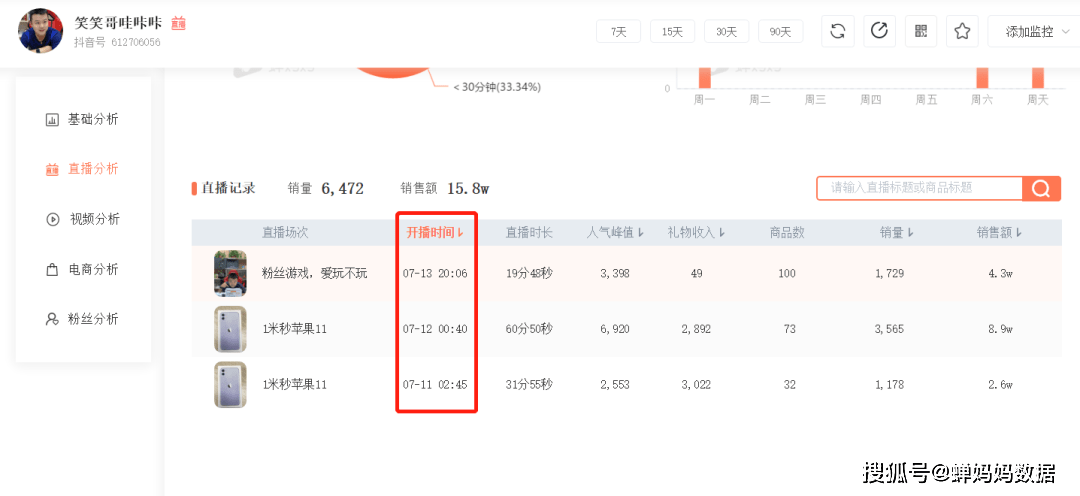Open the QR code icon
Screen dimensions: 1080x496
(921, 31)
